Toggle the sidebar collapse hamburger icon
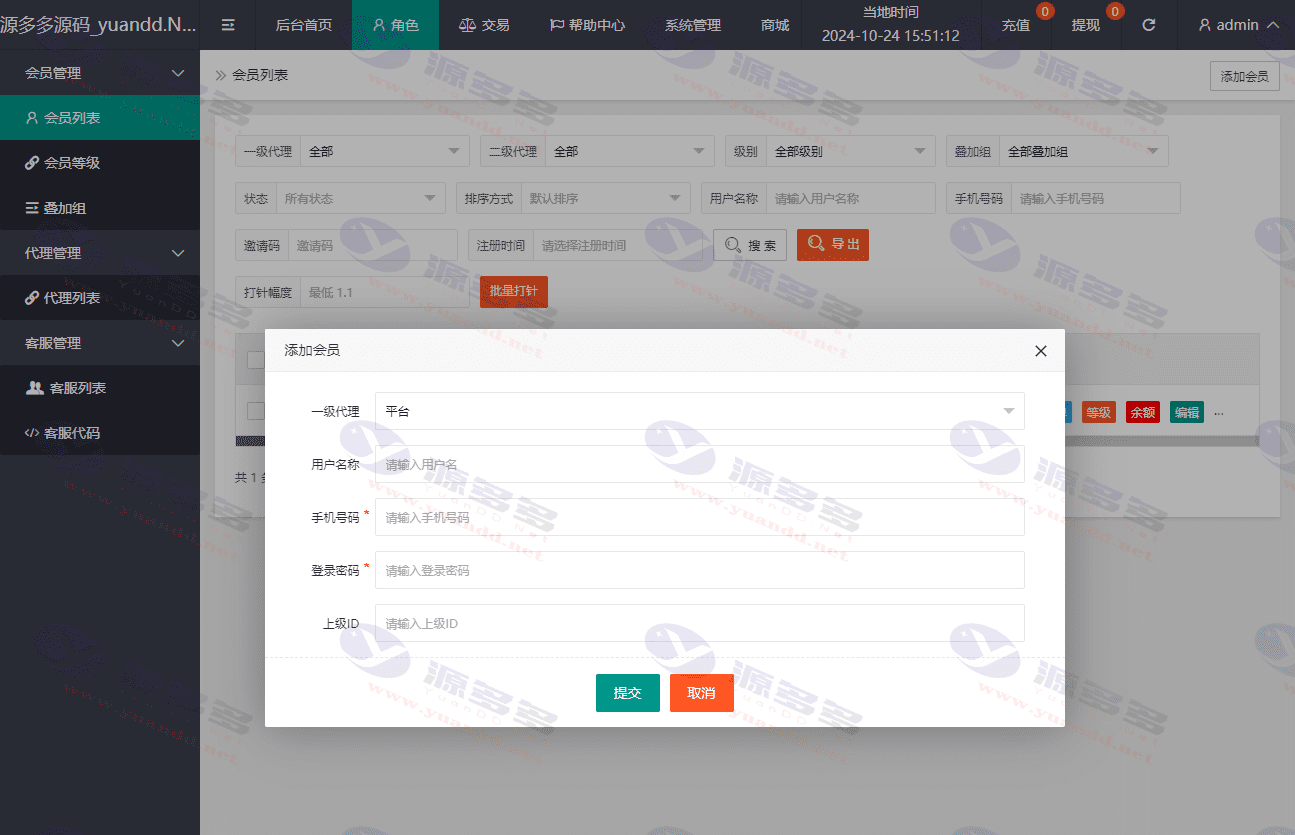The height and width of the screenshot is (835, 1295). click(x=228, y=25)
